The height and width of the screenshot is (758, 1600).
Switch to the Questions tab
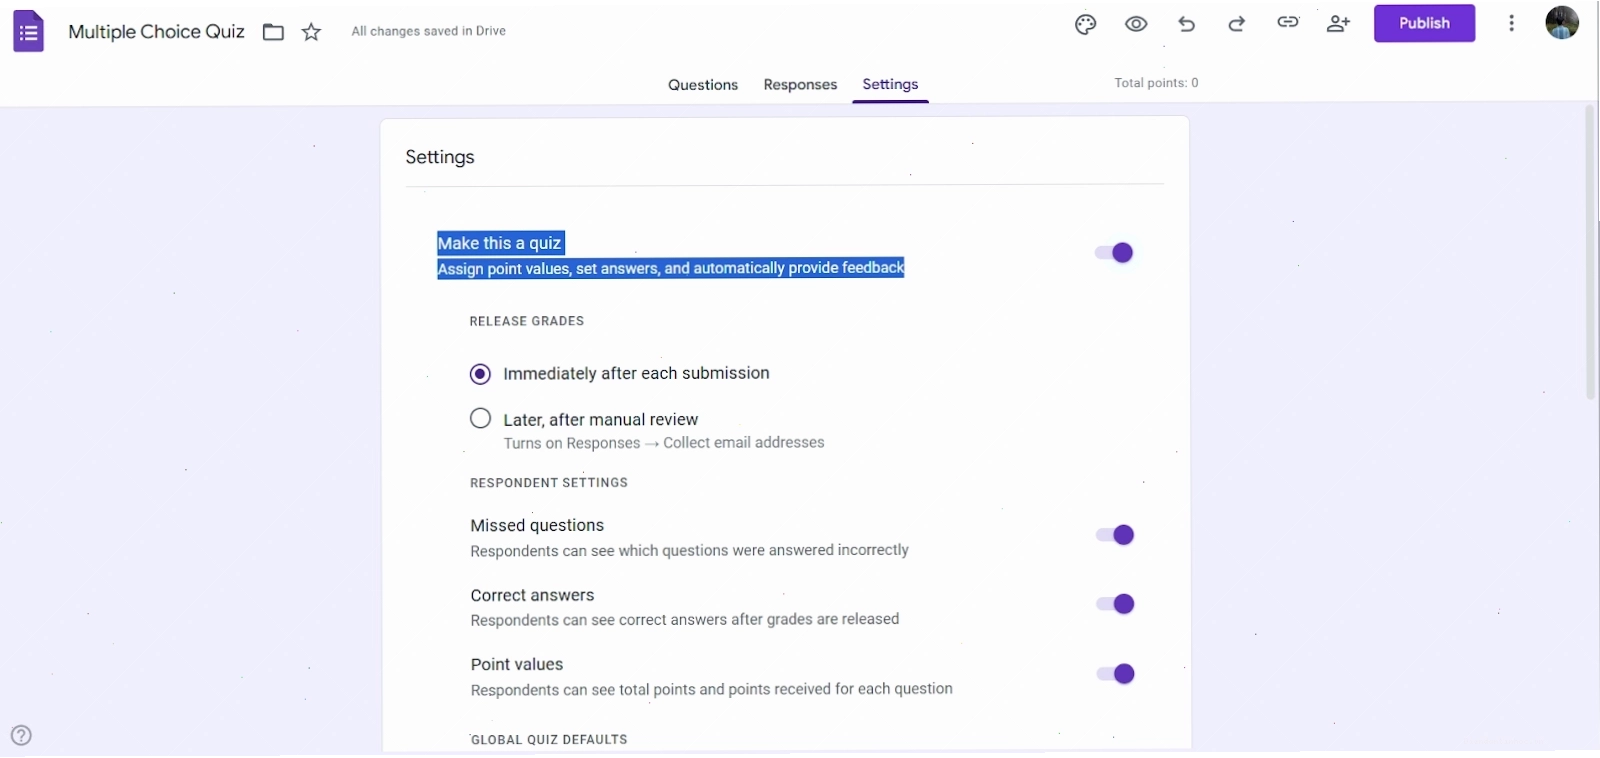[x=703, y=85]
